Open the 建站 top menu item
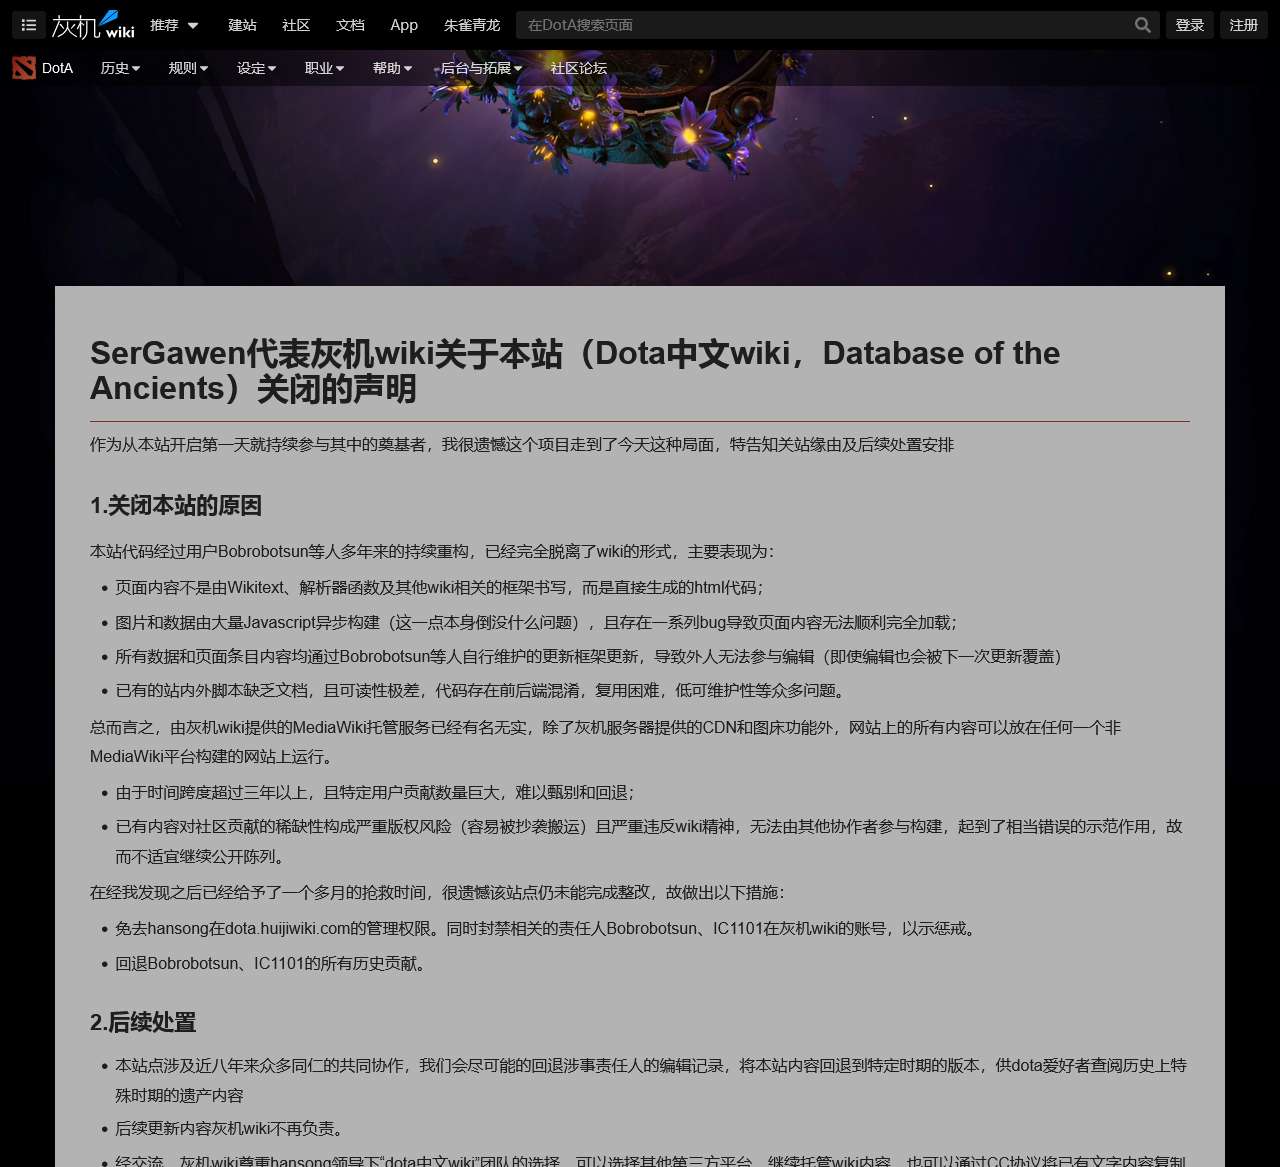This screenshot has width=1280, height=1167. (242, 25)
